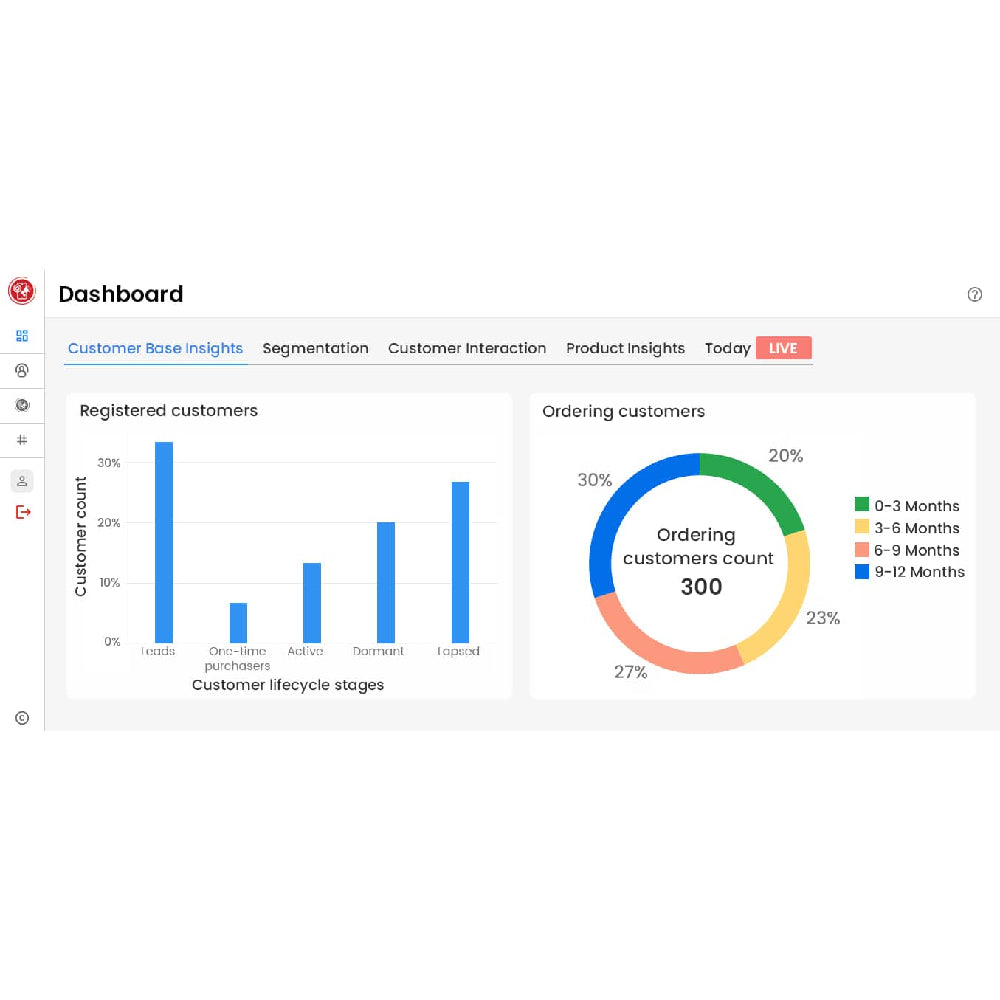
Task: Open the user account icon in sidebar
Action: 22,481
